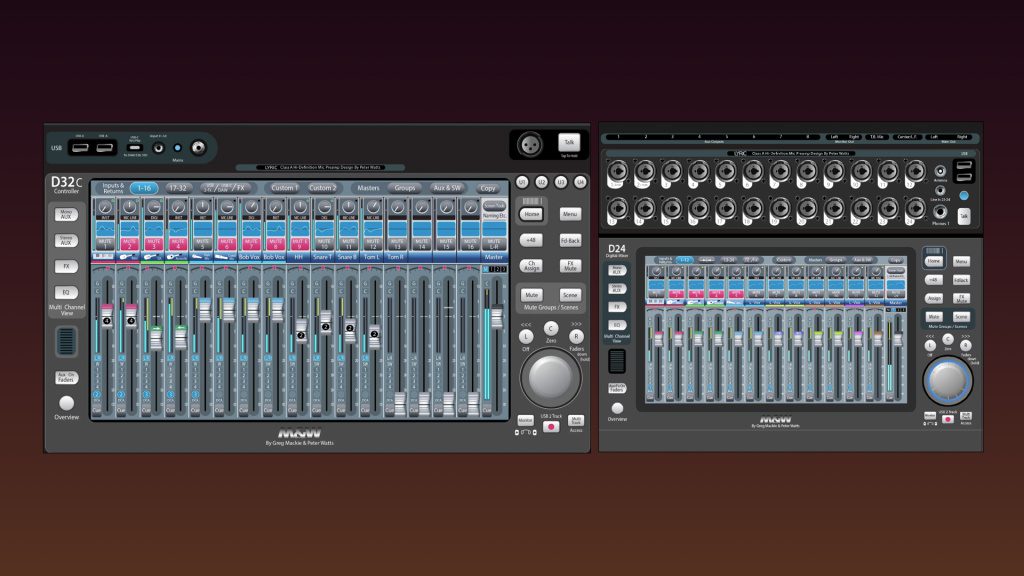
Task: Click the U2 user button on D32C
Action: [541, 182]
